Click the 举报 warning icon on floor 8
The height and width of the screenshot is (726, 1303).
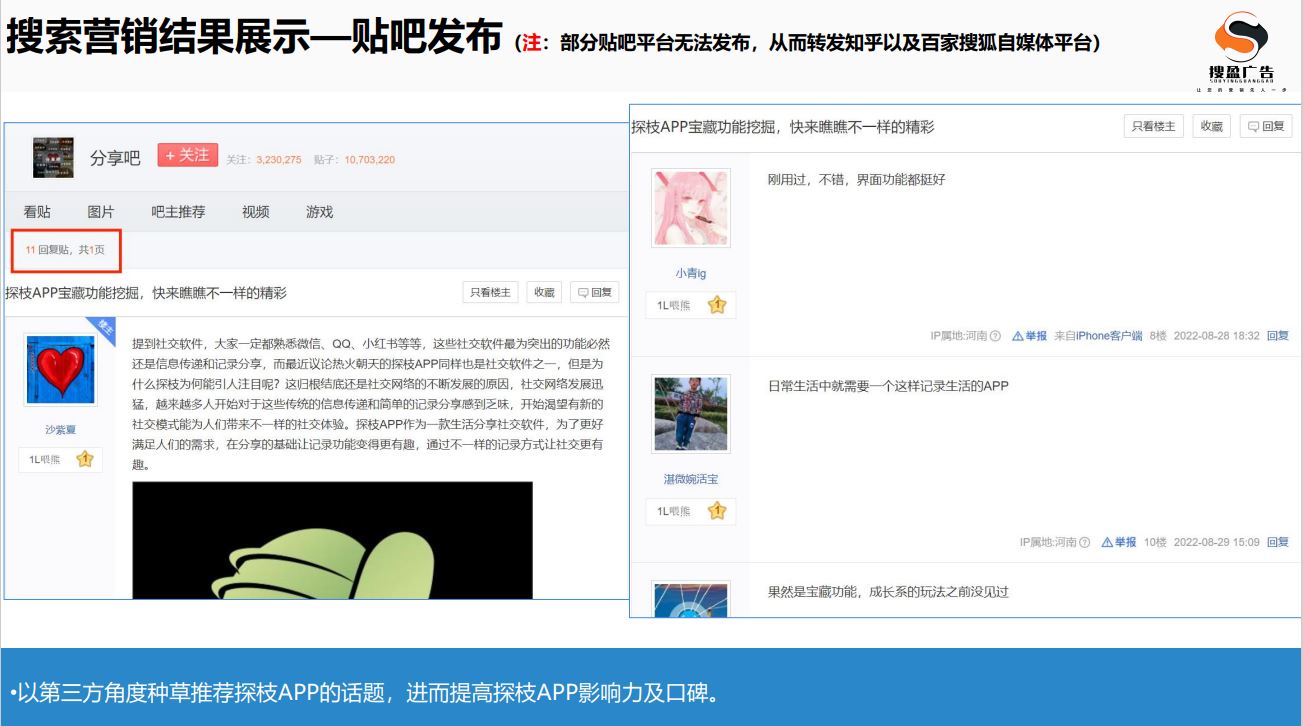click(1018, 337)
